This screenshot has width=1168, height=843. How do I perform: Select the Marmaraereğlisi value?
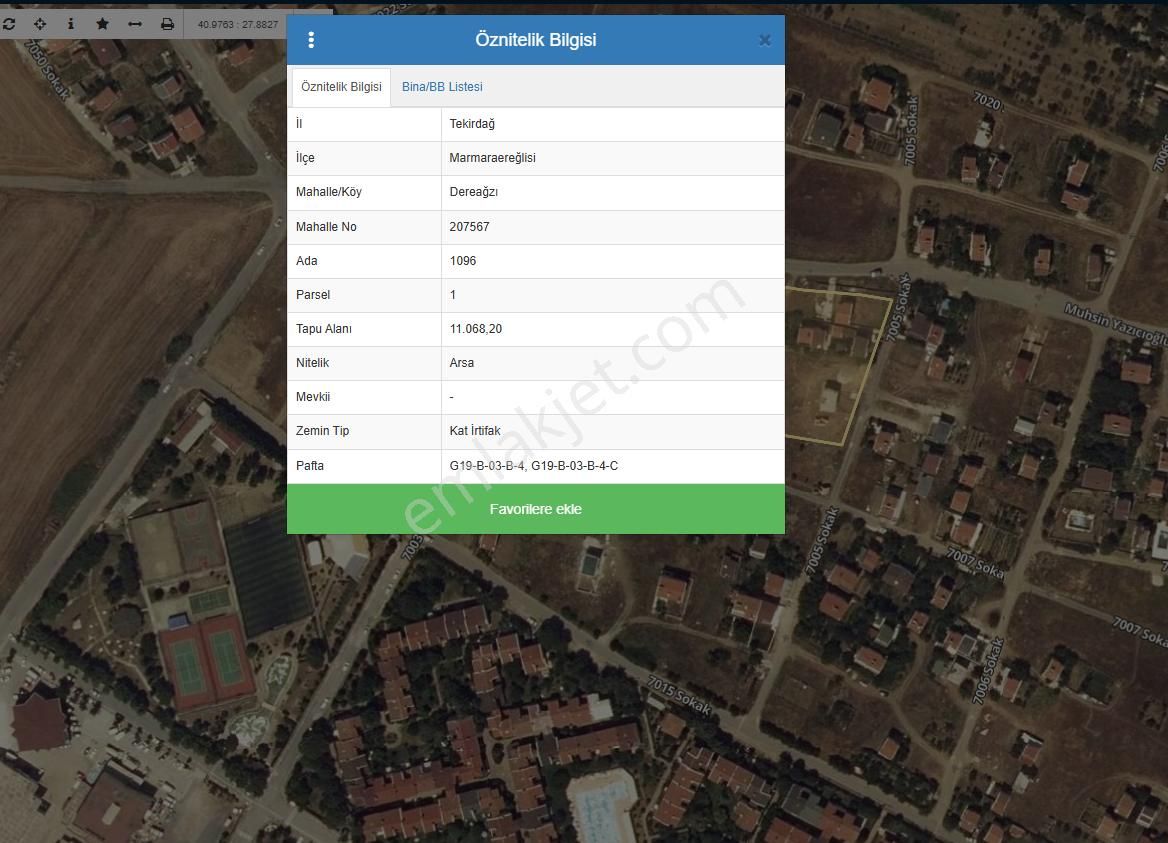(492, 158)
